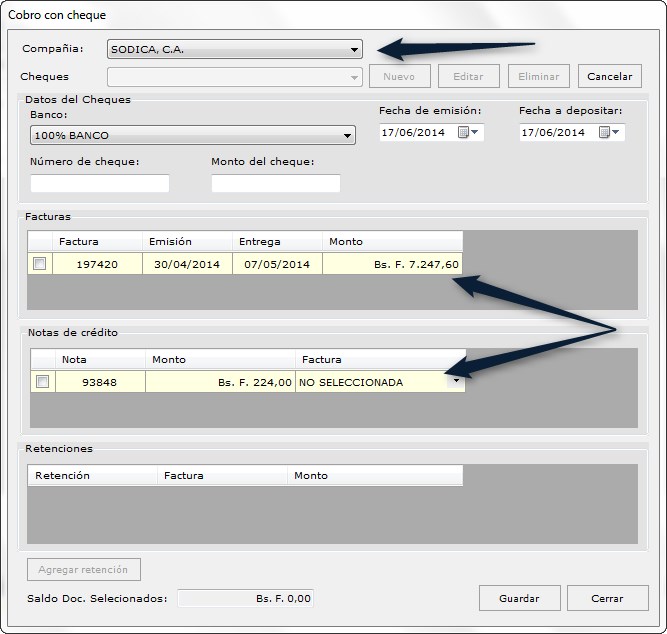
Task: Click Retención column header
Action: [x=93, y=475]
